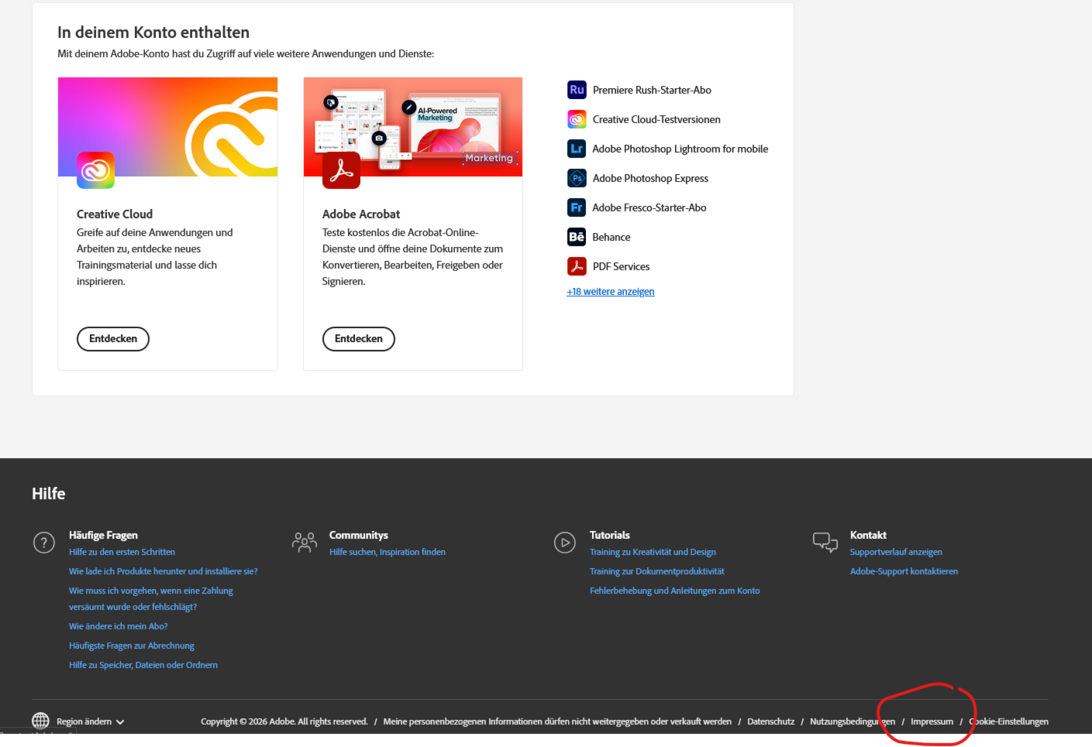The height and width of the screenshot is (747, 1092).
Task: Select the PDF Services icon
Action: coord(577,266)
